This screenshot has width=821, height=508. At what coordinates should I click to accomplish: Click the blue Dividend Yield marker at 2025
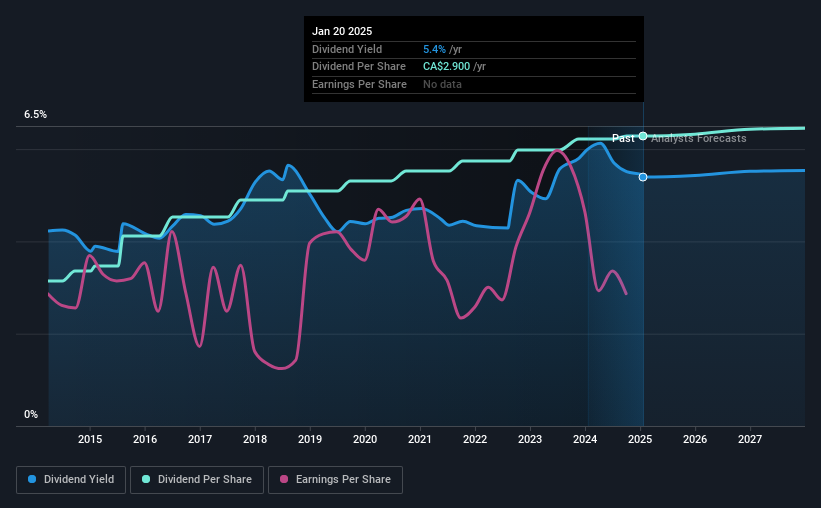[643, 177]
